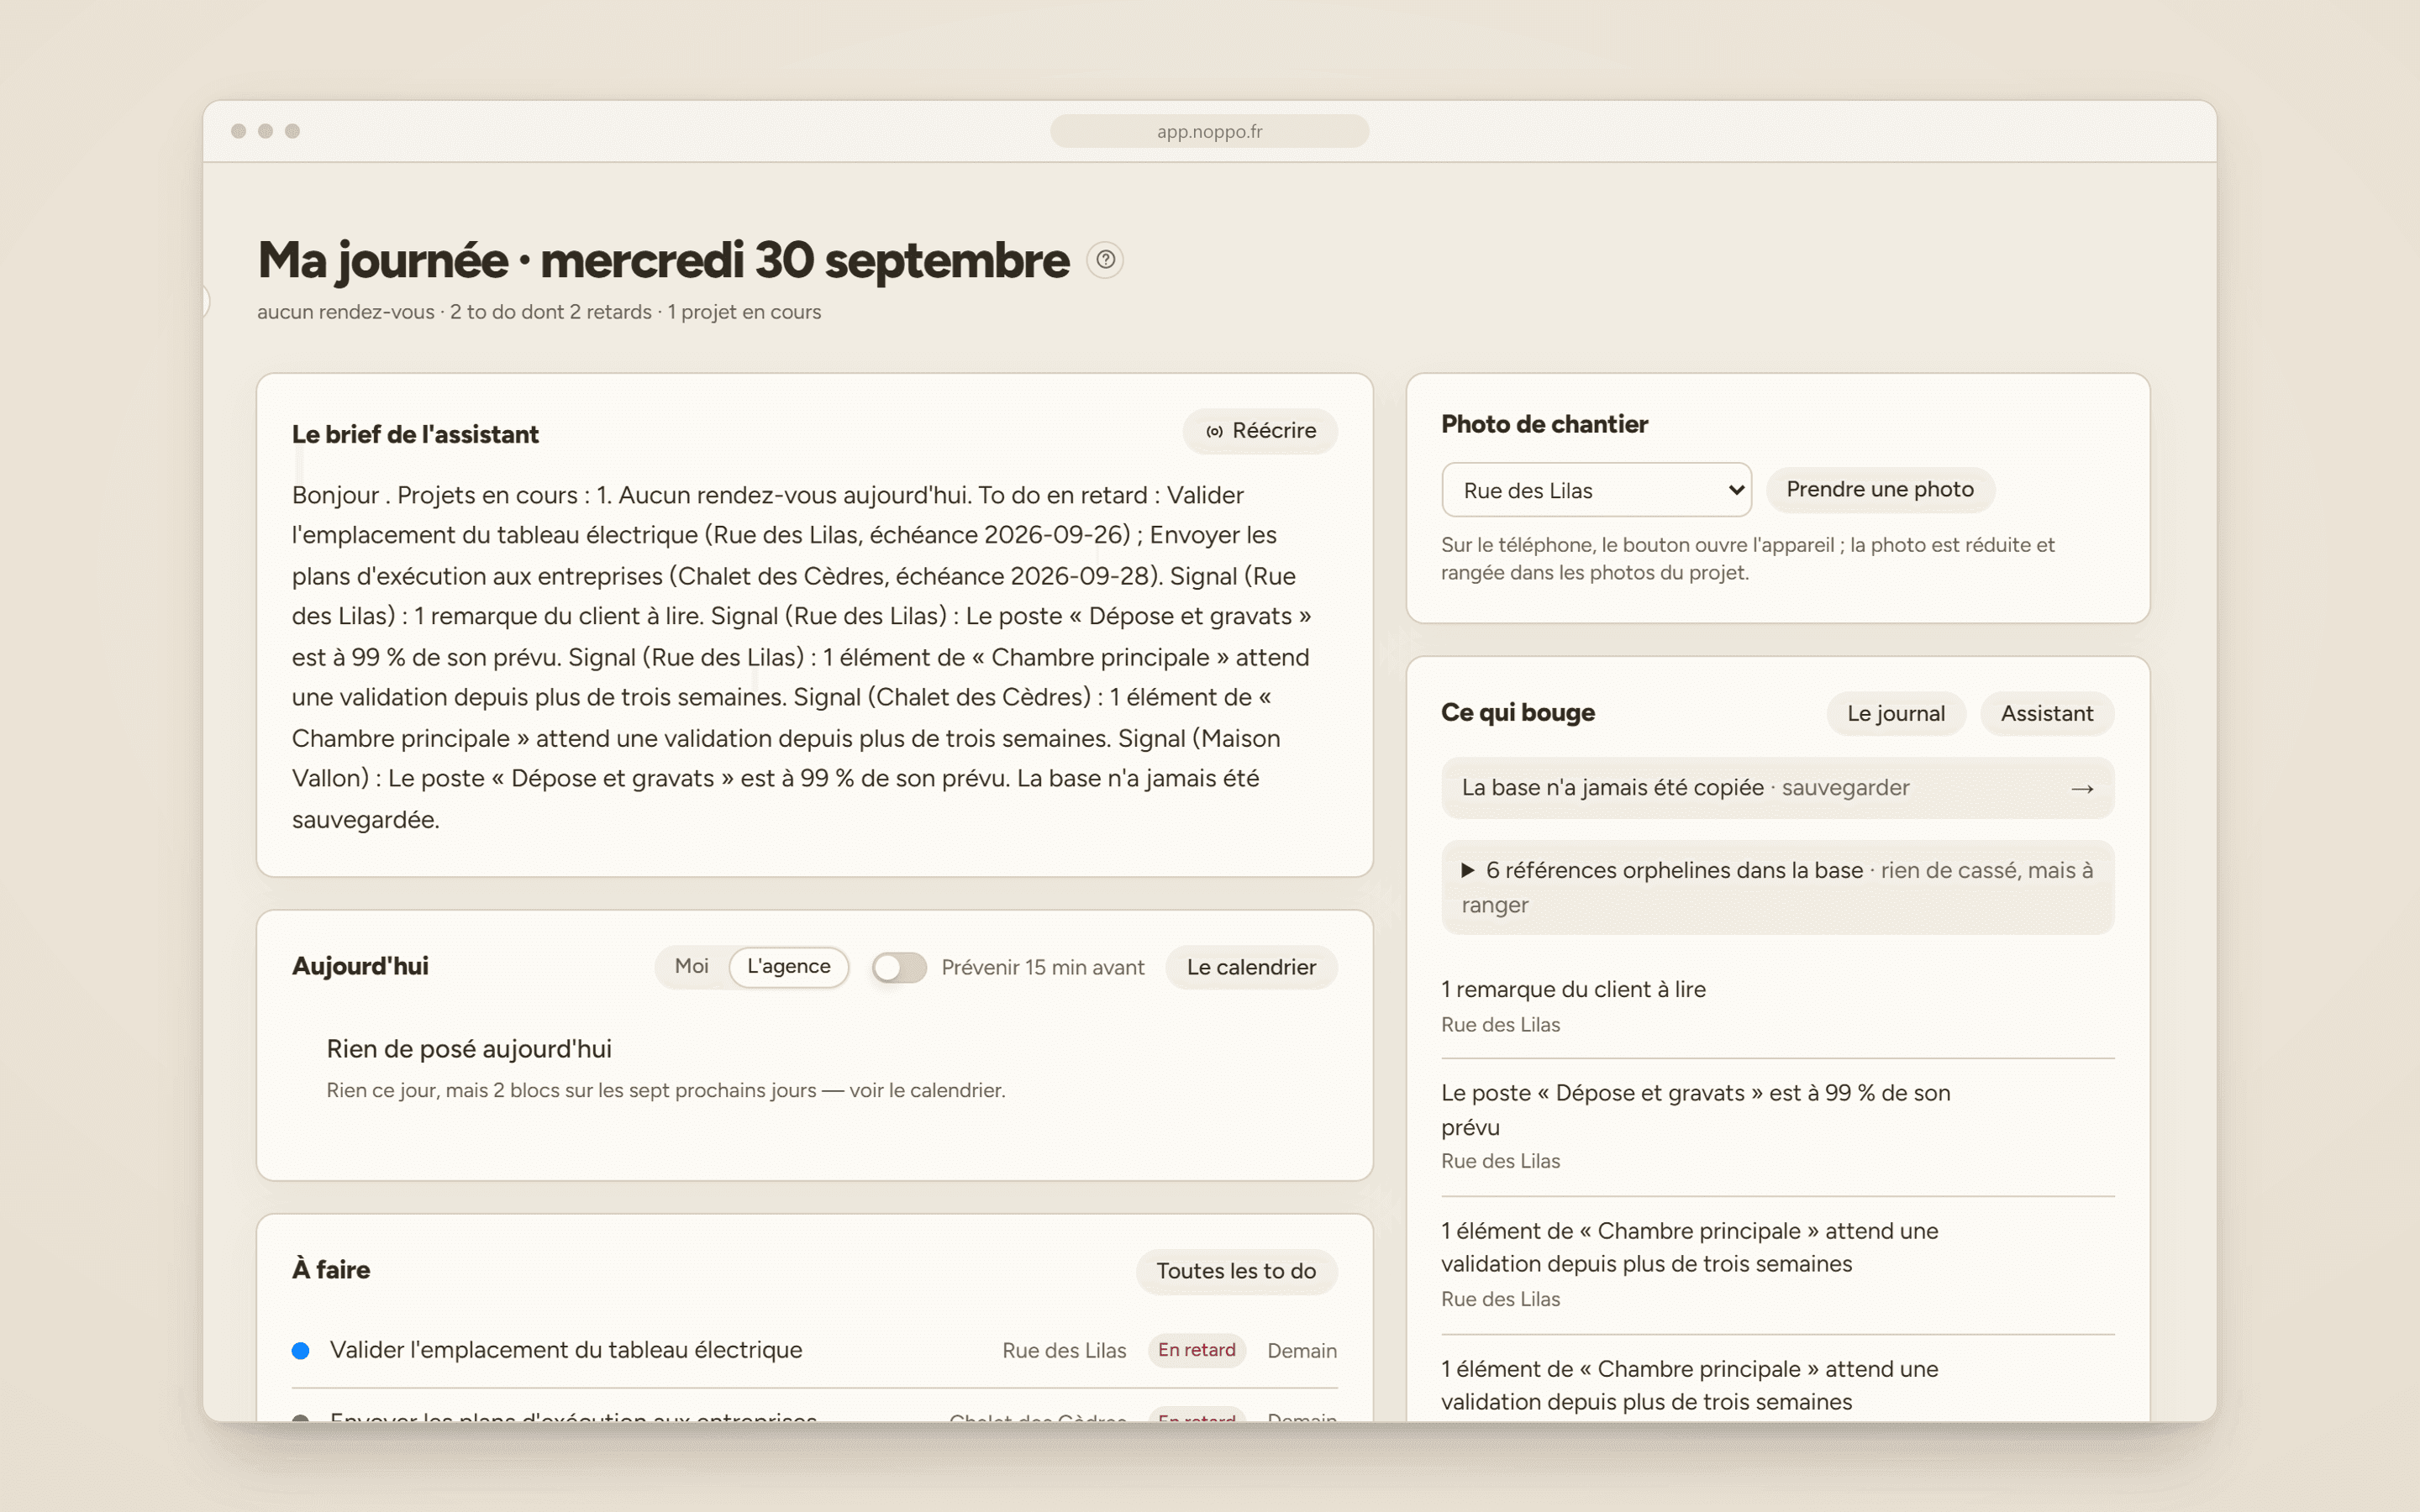Image resolution: width=2420 pixels, height=1512 pixels.
Task: Click Toutes les to do button
Action: [1236, 1271]
